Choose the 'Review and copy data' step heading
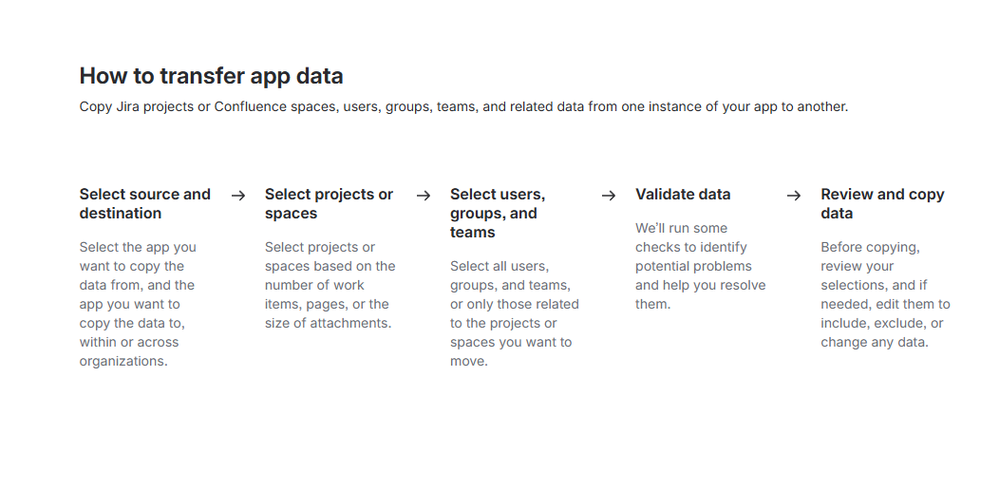This screenshot has height=490, width=999. (x=882, y=204)
